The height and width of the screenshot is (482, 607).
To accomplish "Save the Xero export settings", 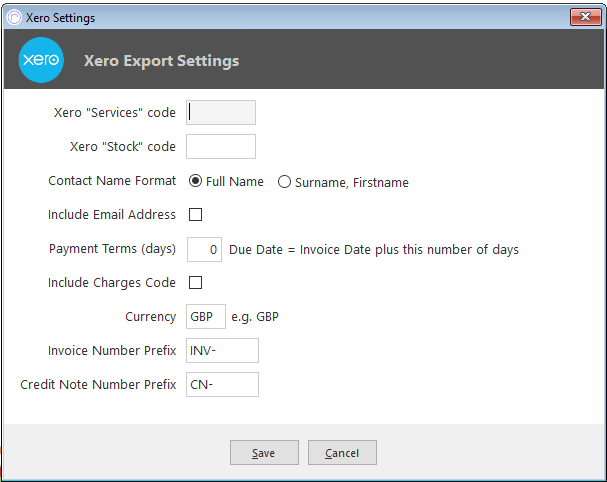I will point(264,453).
